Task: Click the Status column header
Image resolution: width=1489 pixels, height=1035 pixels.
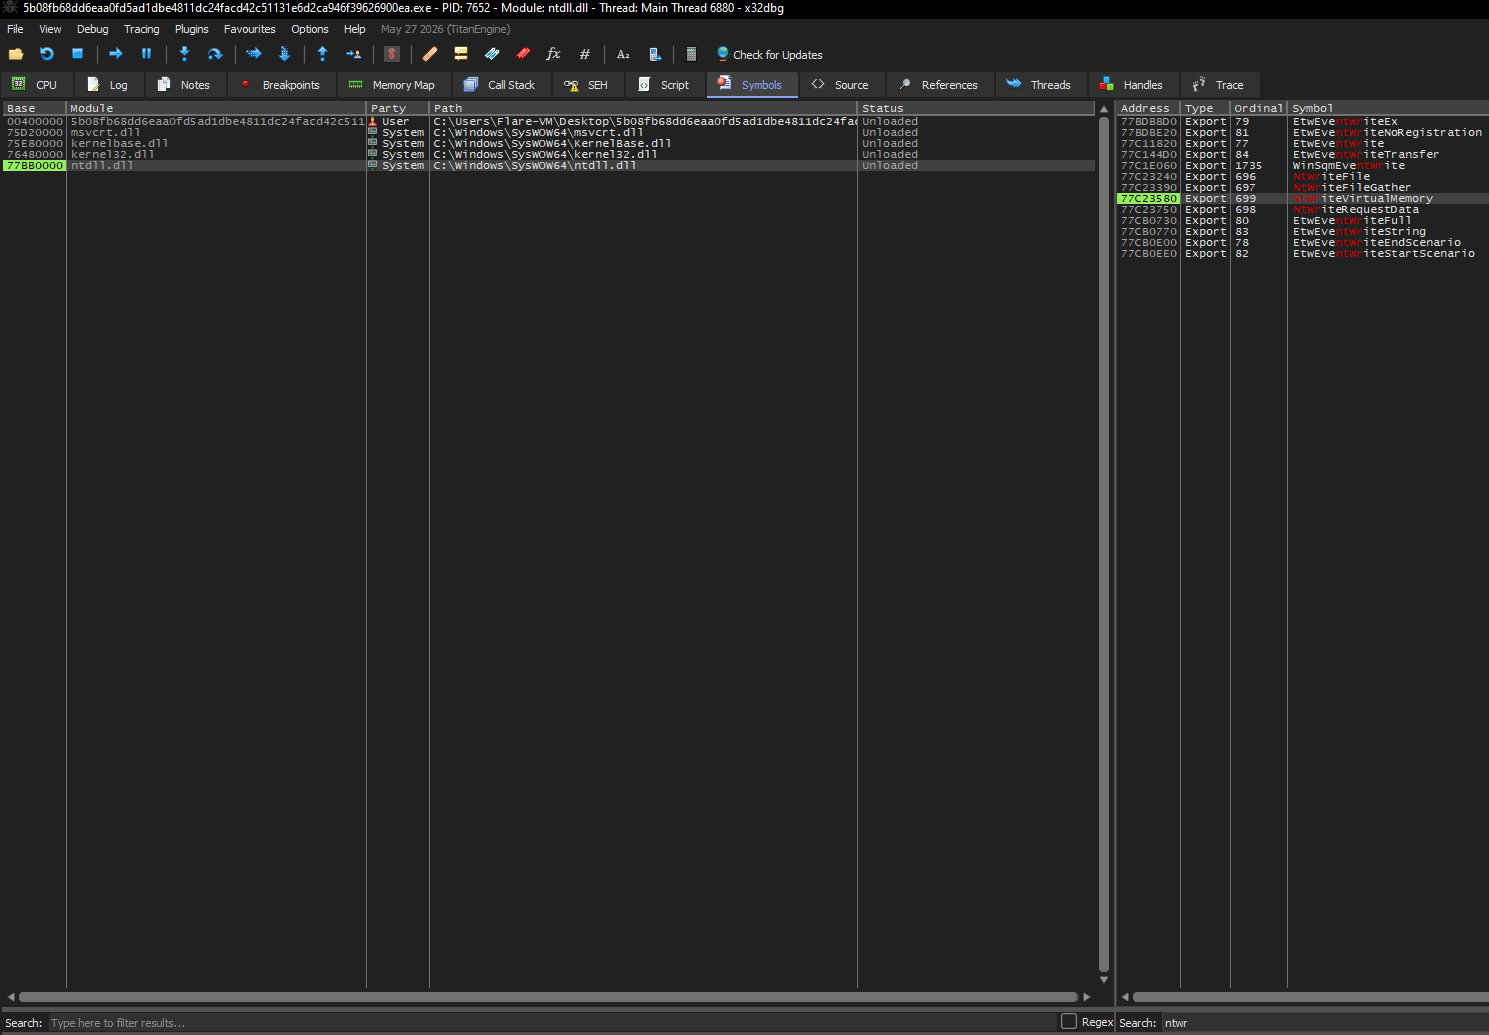Action: (975, 108)
